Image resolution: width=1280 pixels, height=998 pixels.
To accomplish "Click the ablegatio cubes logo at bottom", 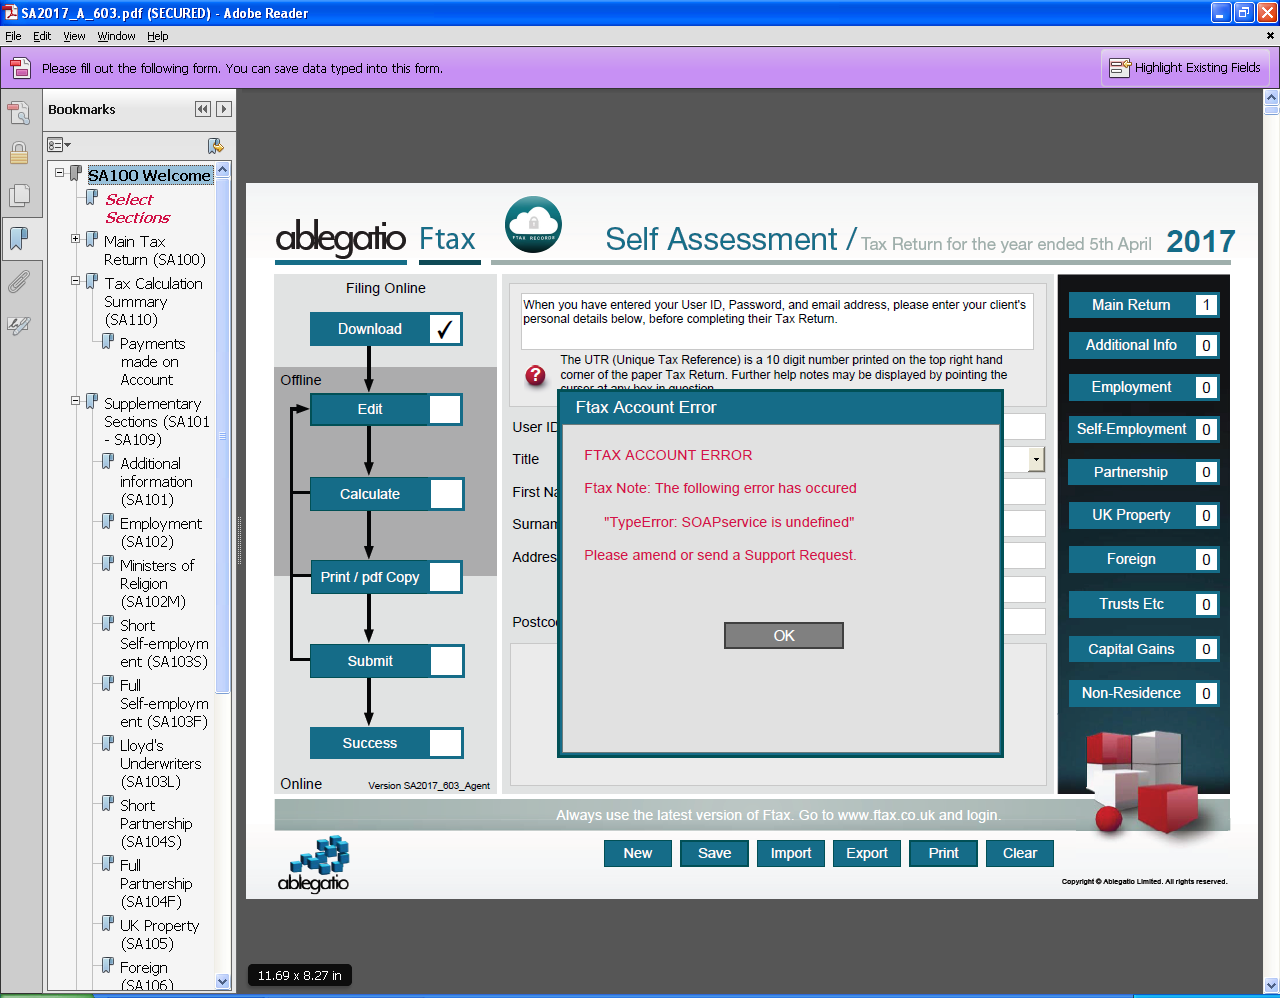I will coord(314,864).
